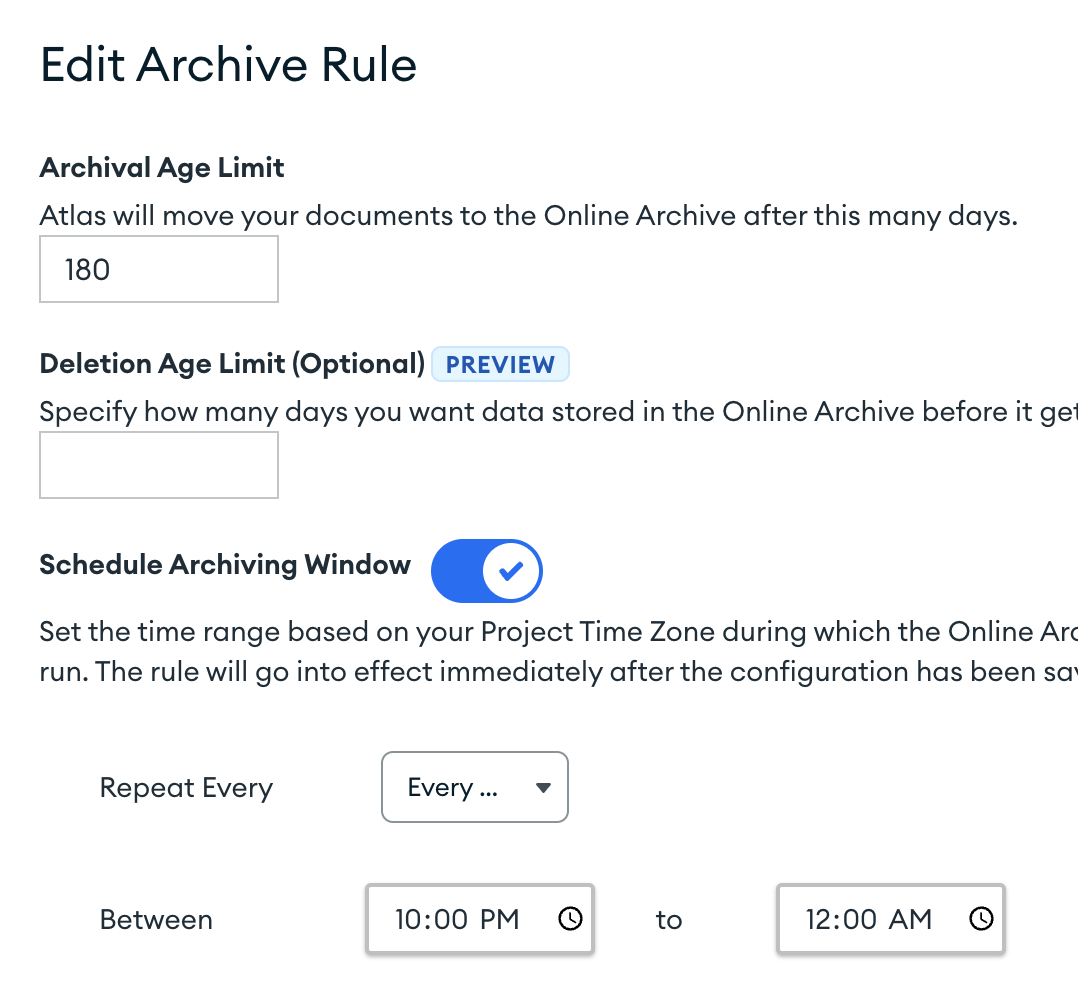Focus the empty Deletion Age Limit input
The image size is (1078, 990).
tap(159, 465)
